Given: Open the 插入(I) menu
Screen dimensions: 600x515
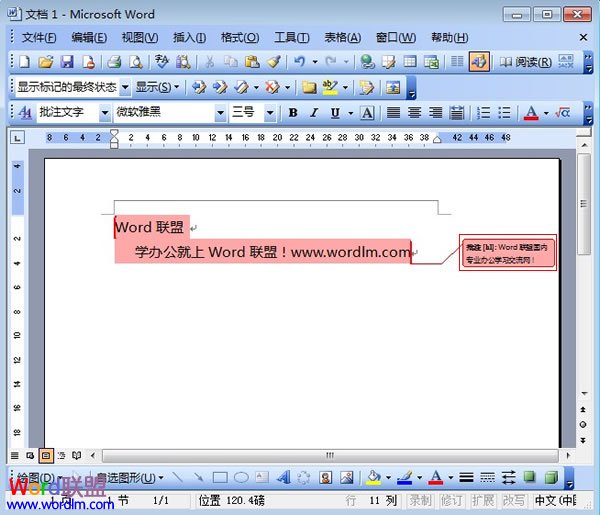Looking at the screenshot, I should point(189,37).
